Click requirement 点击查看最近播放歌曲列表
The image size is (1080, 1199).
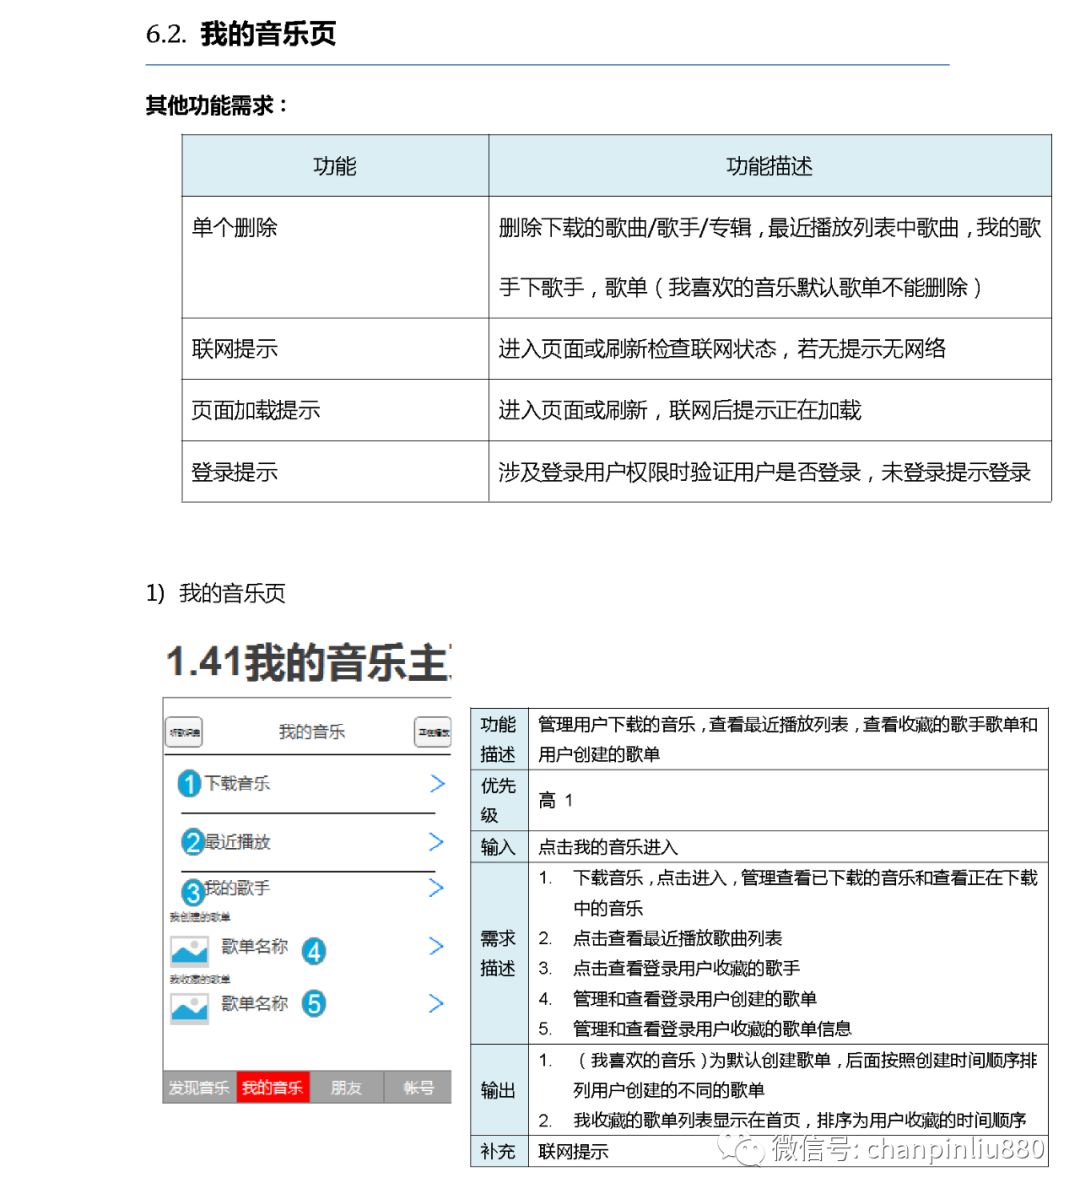678,938
